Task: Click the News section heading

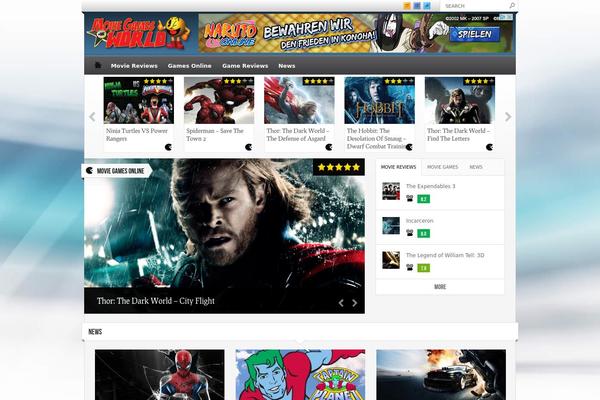Action: point(95,332)
